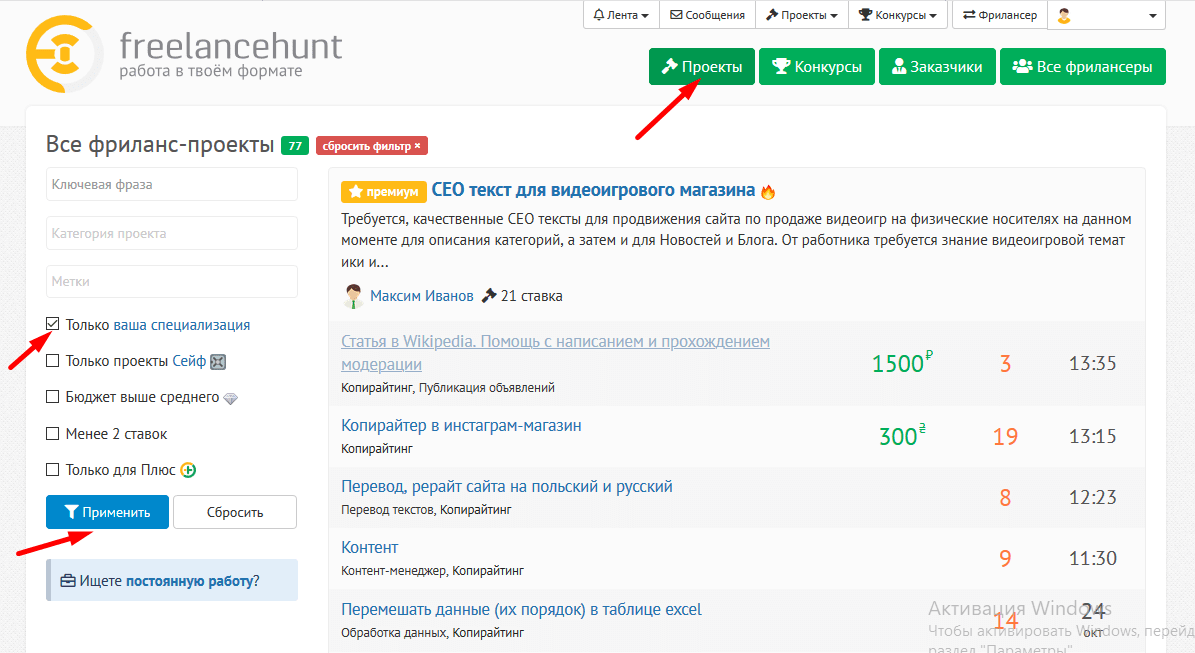Uncheck Только ваша специализация checkbox

pos(53,325)
